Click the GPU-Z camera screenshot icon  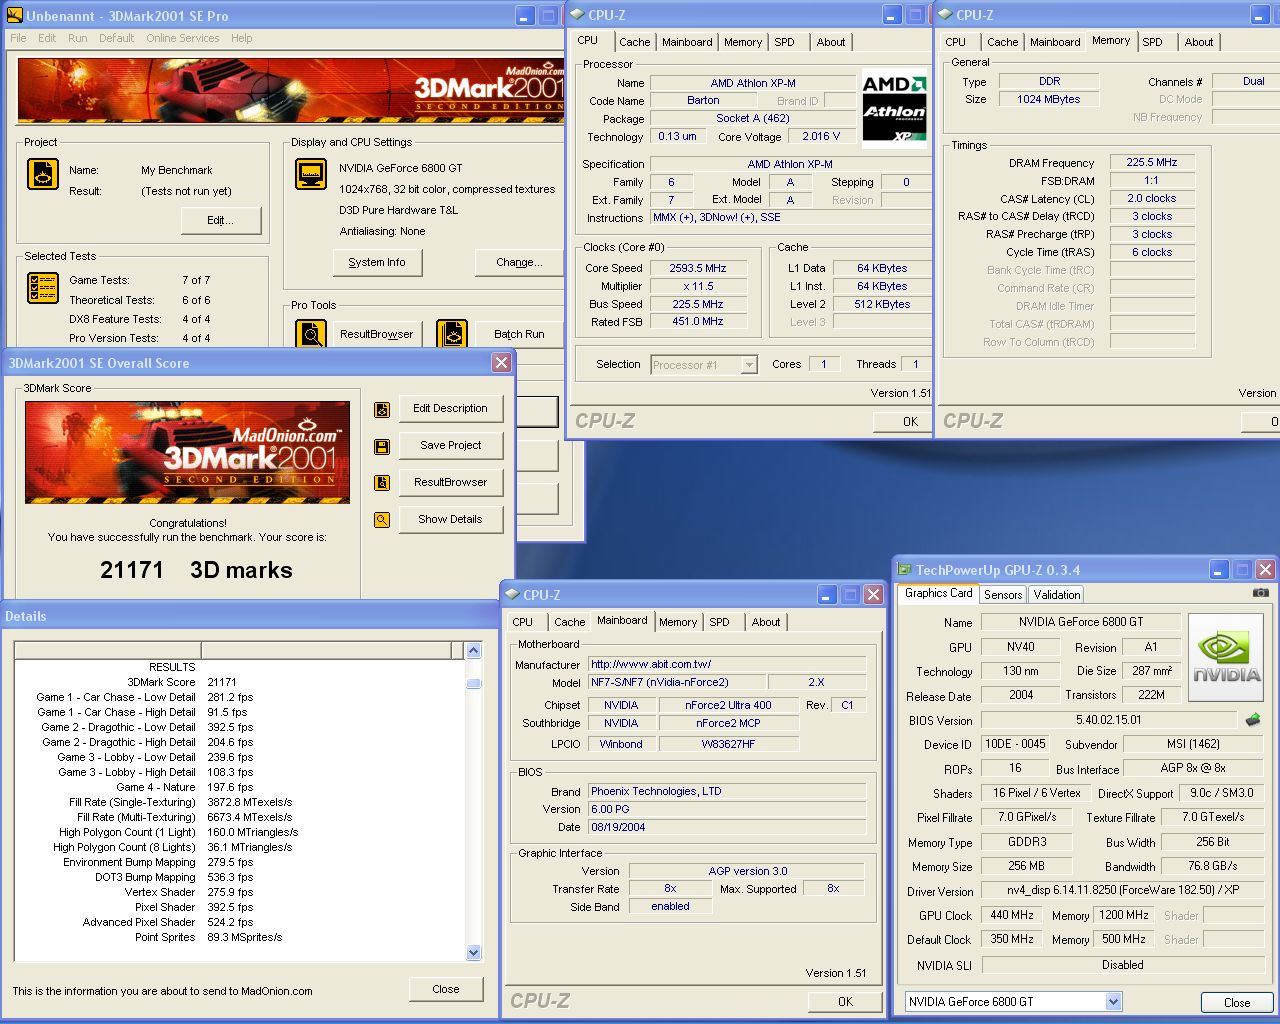pos(1261,593)
